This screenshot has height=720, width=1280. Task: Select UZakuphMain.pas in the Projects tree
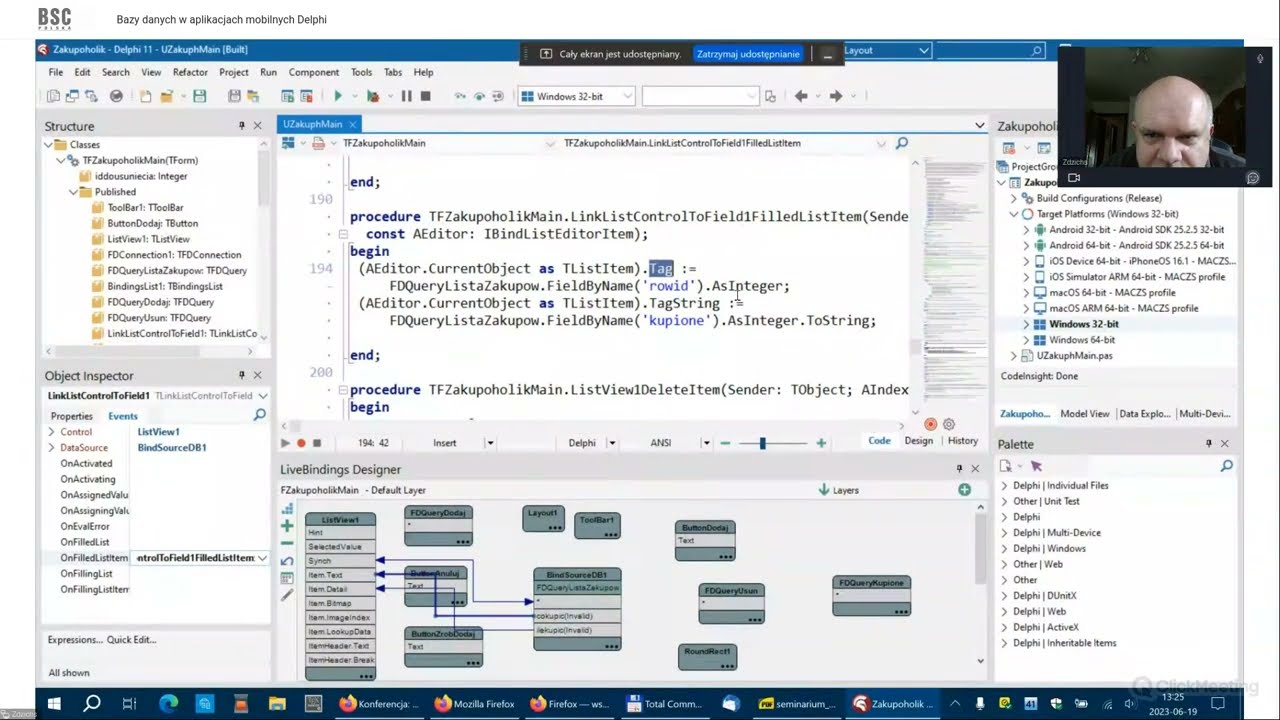[1074, 356]
